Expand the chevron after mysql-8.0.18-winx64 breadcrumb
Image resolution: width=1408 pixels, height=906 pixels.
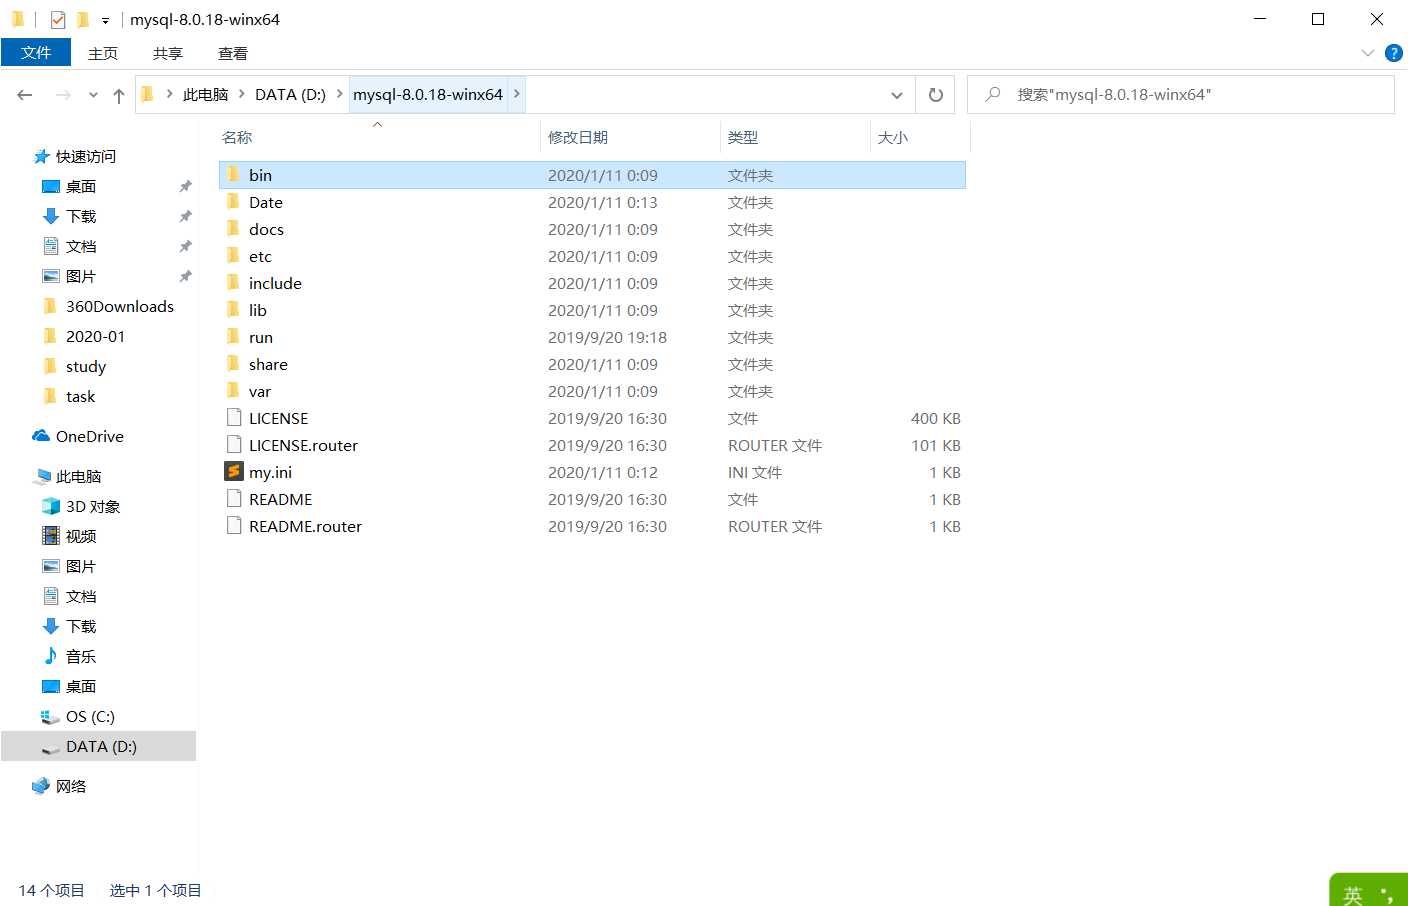coord(517,94)
